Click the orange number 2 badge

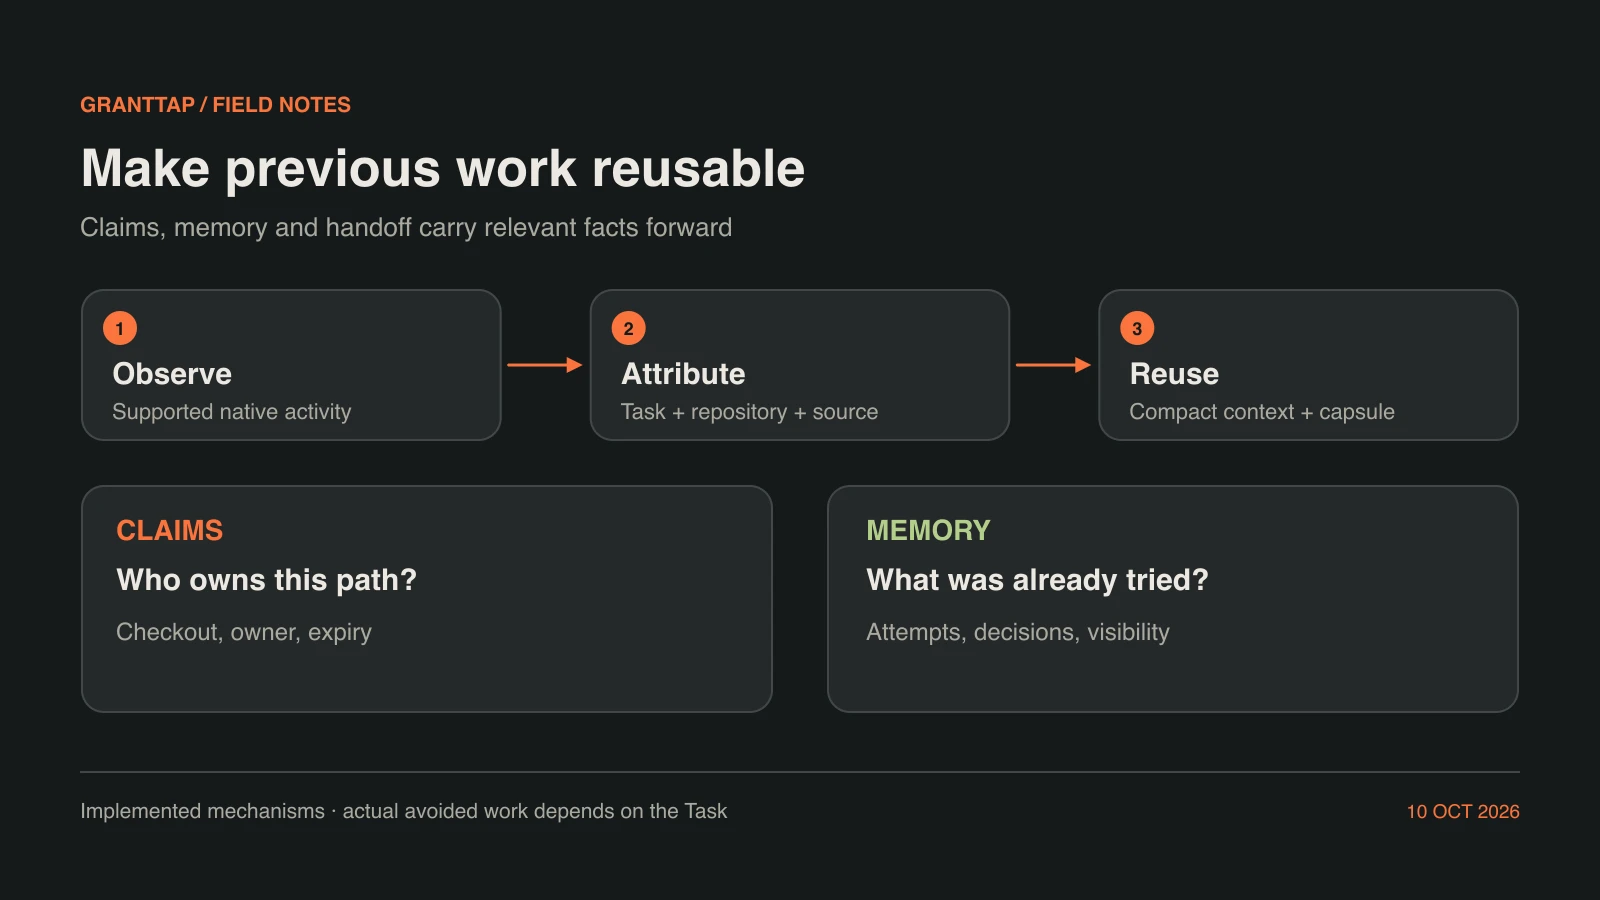(628, 328)
